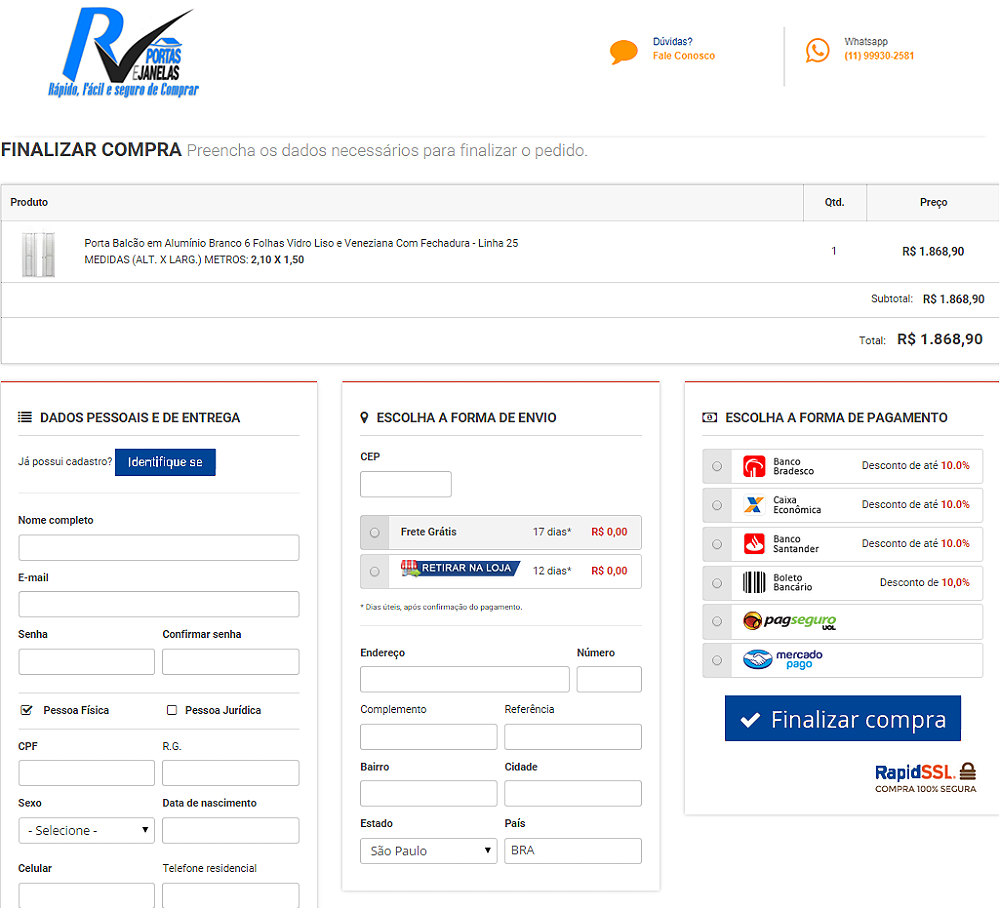
Task: Select the Frete Grátis shipping option
Action: (x=375, y=532)
